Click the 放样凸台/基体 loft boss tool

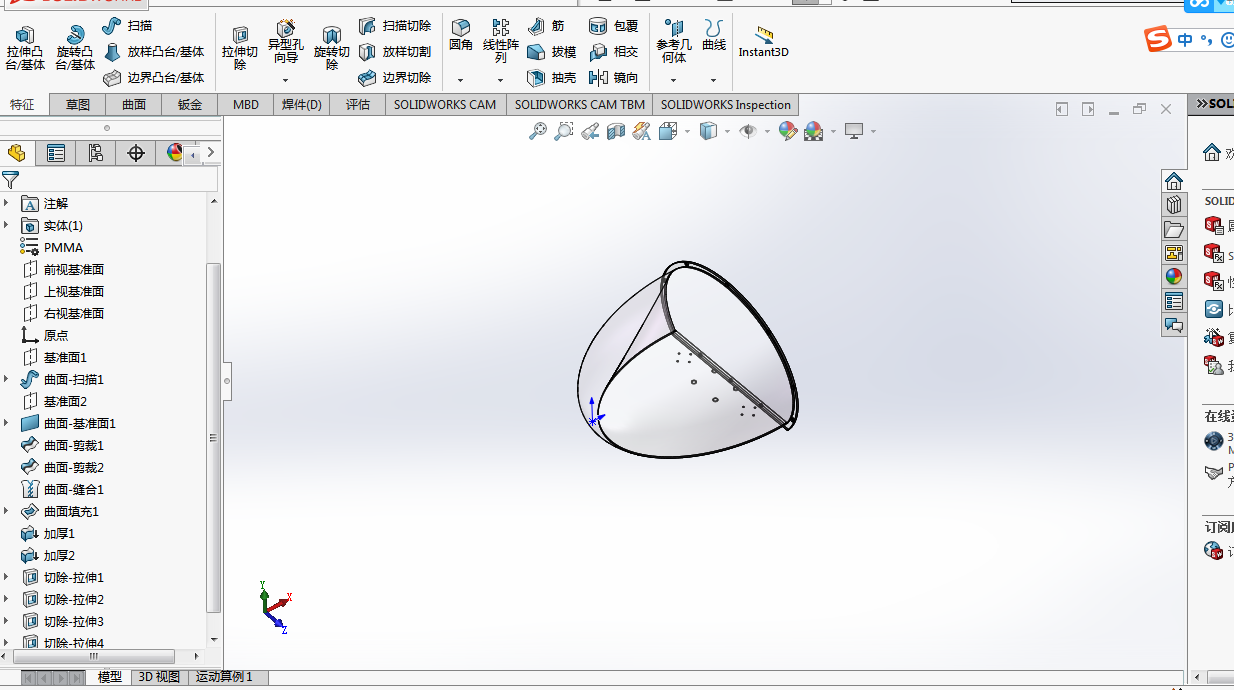point(154,52)
